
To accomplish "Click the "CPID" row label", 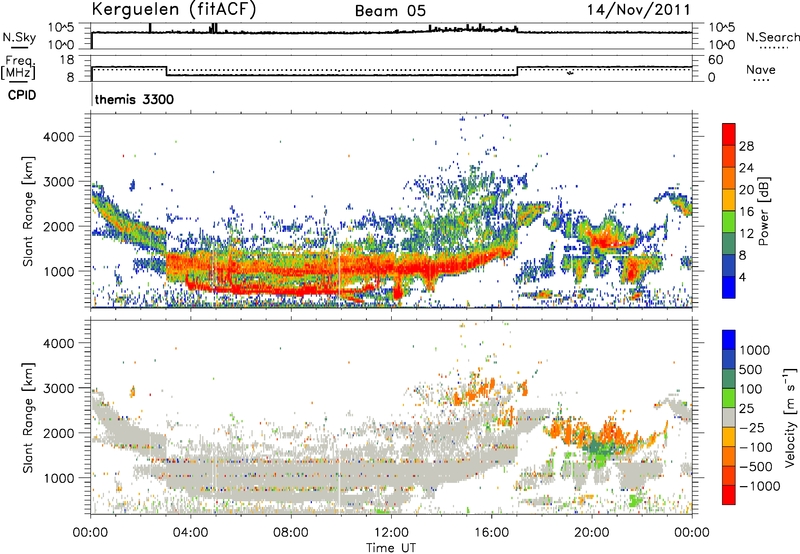I will coord(22,95).
